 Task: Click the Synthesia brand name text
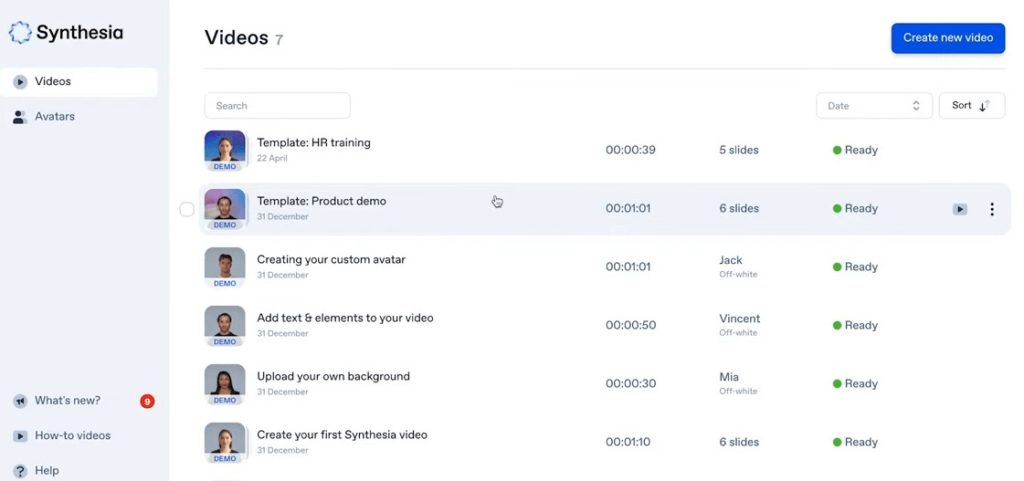pyautogui.click(x=80, y=33)
